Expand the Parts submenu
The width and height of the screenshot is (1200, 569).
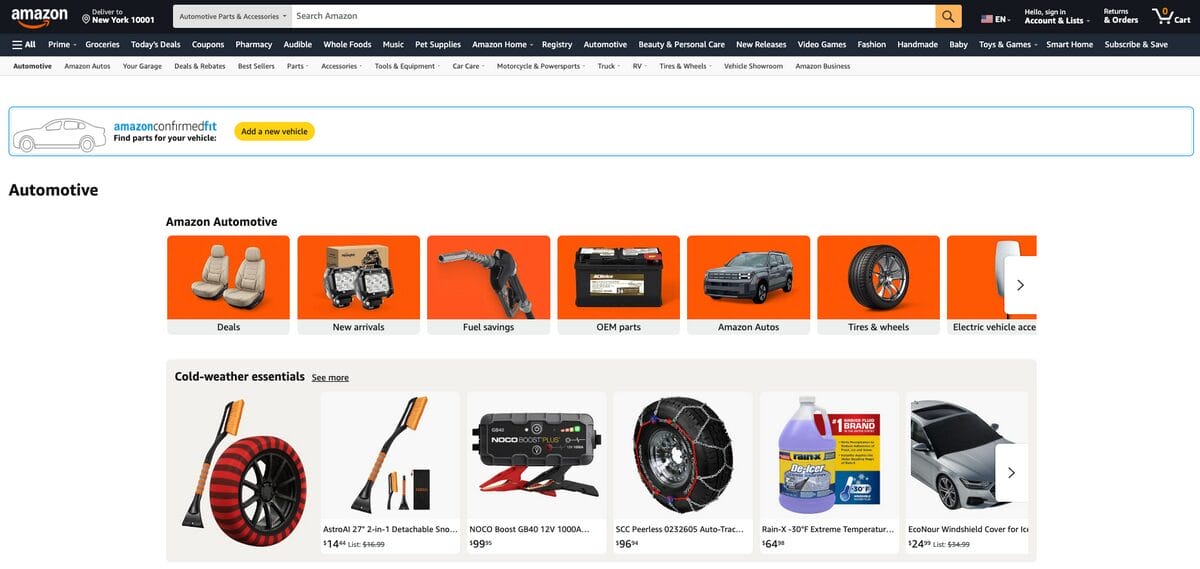point(298,66)
